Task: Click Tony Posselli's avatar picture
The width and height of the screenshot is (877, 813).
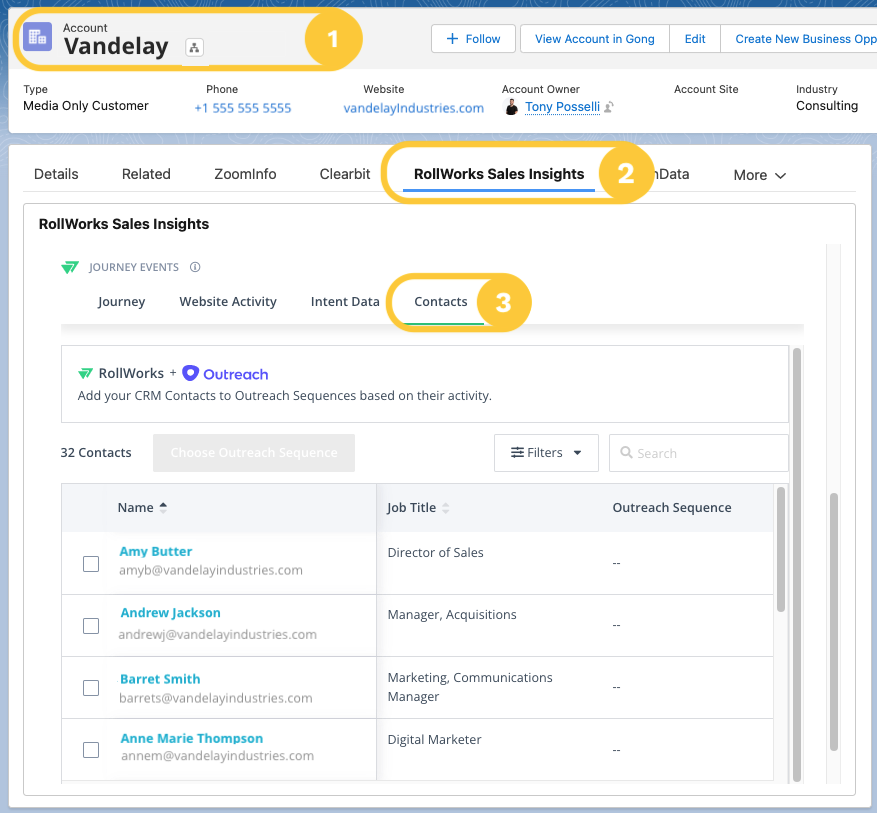Action: pos(511,106)
